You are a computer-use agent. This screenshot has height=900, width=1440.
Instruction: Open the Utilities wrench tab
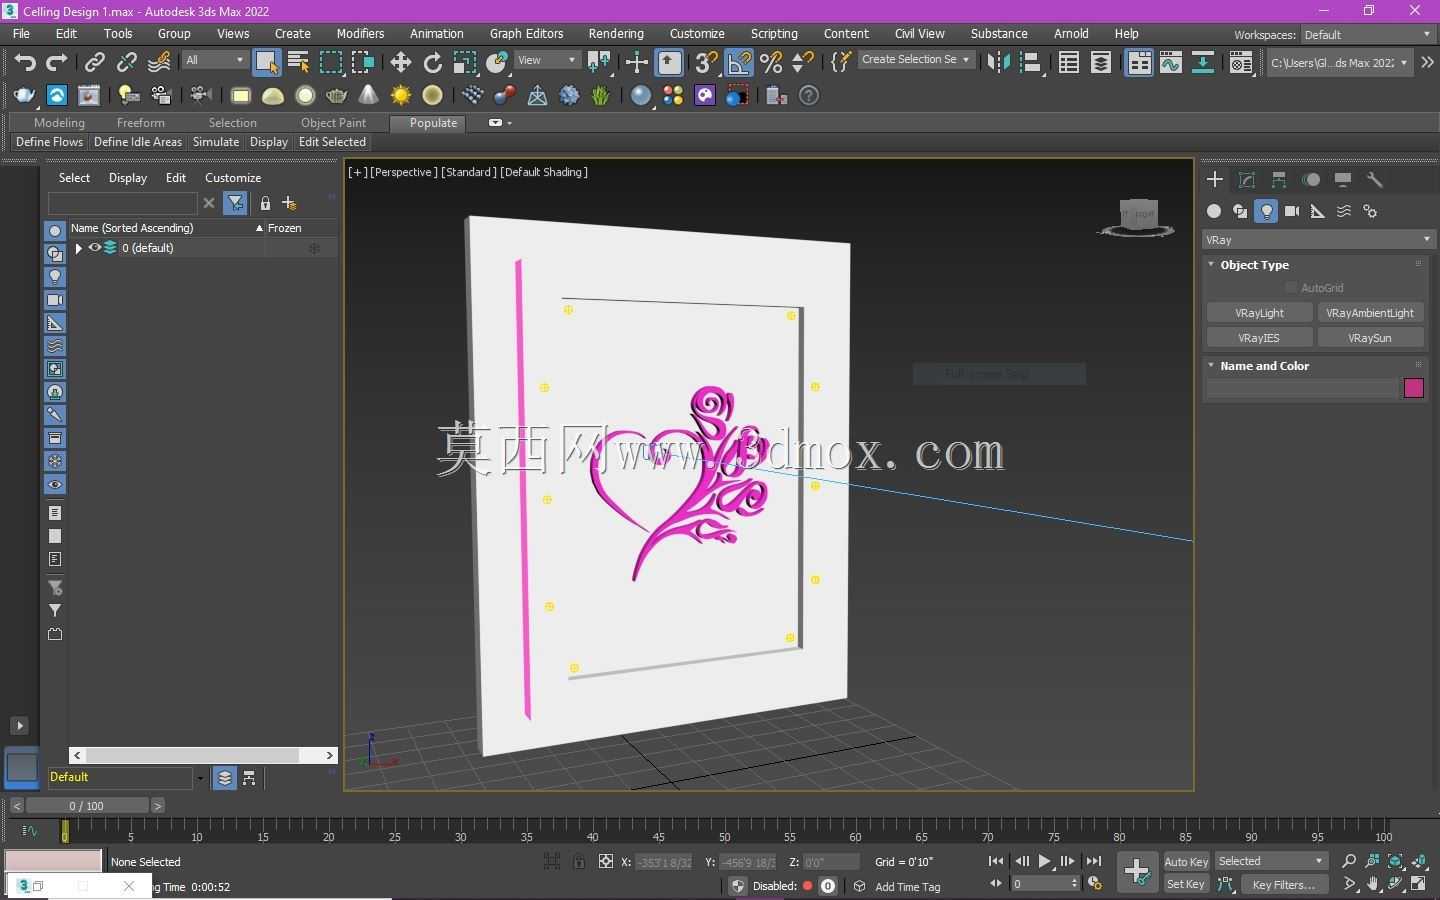(x=1375, y=180)
